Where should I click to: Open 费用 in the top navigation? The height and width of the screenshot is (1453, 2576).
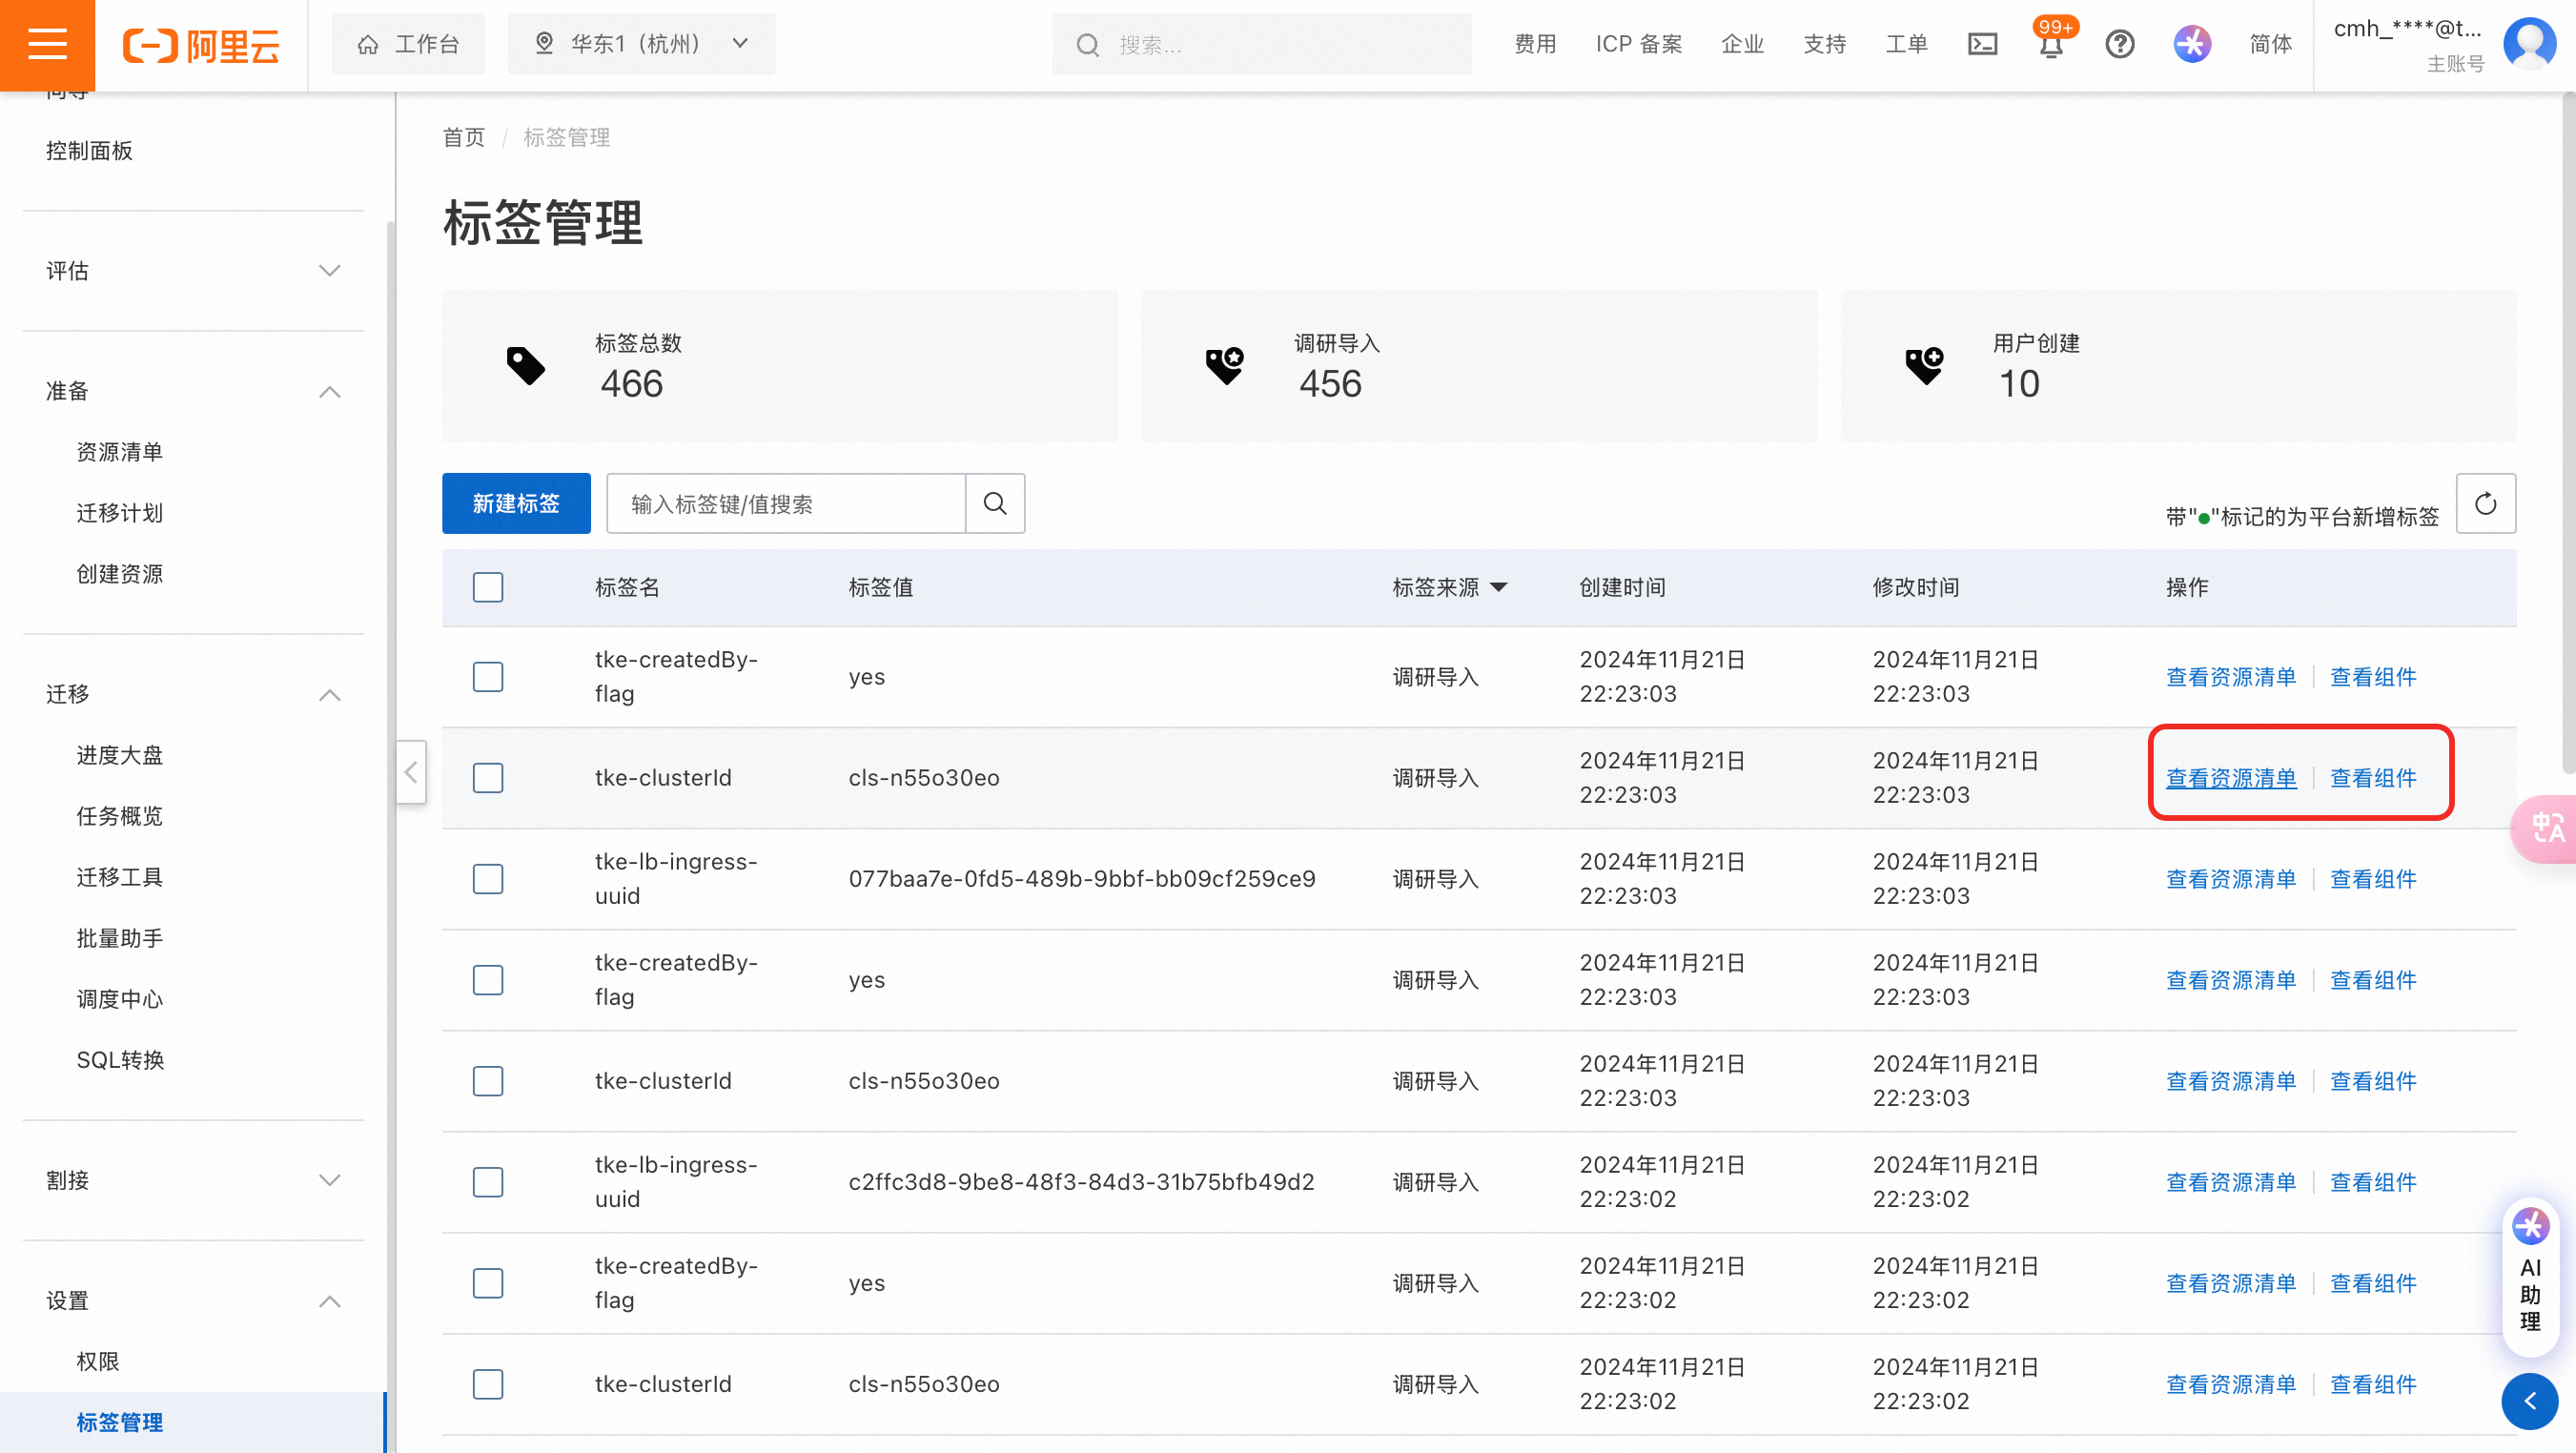click(x=1535, y=44)
